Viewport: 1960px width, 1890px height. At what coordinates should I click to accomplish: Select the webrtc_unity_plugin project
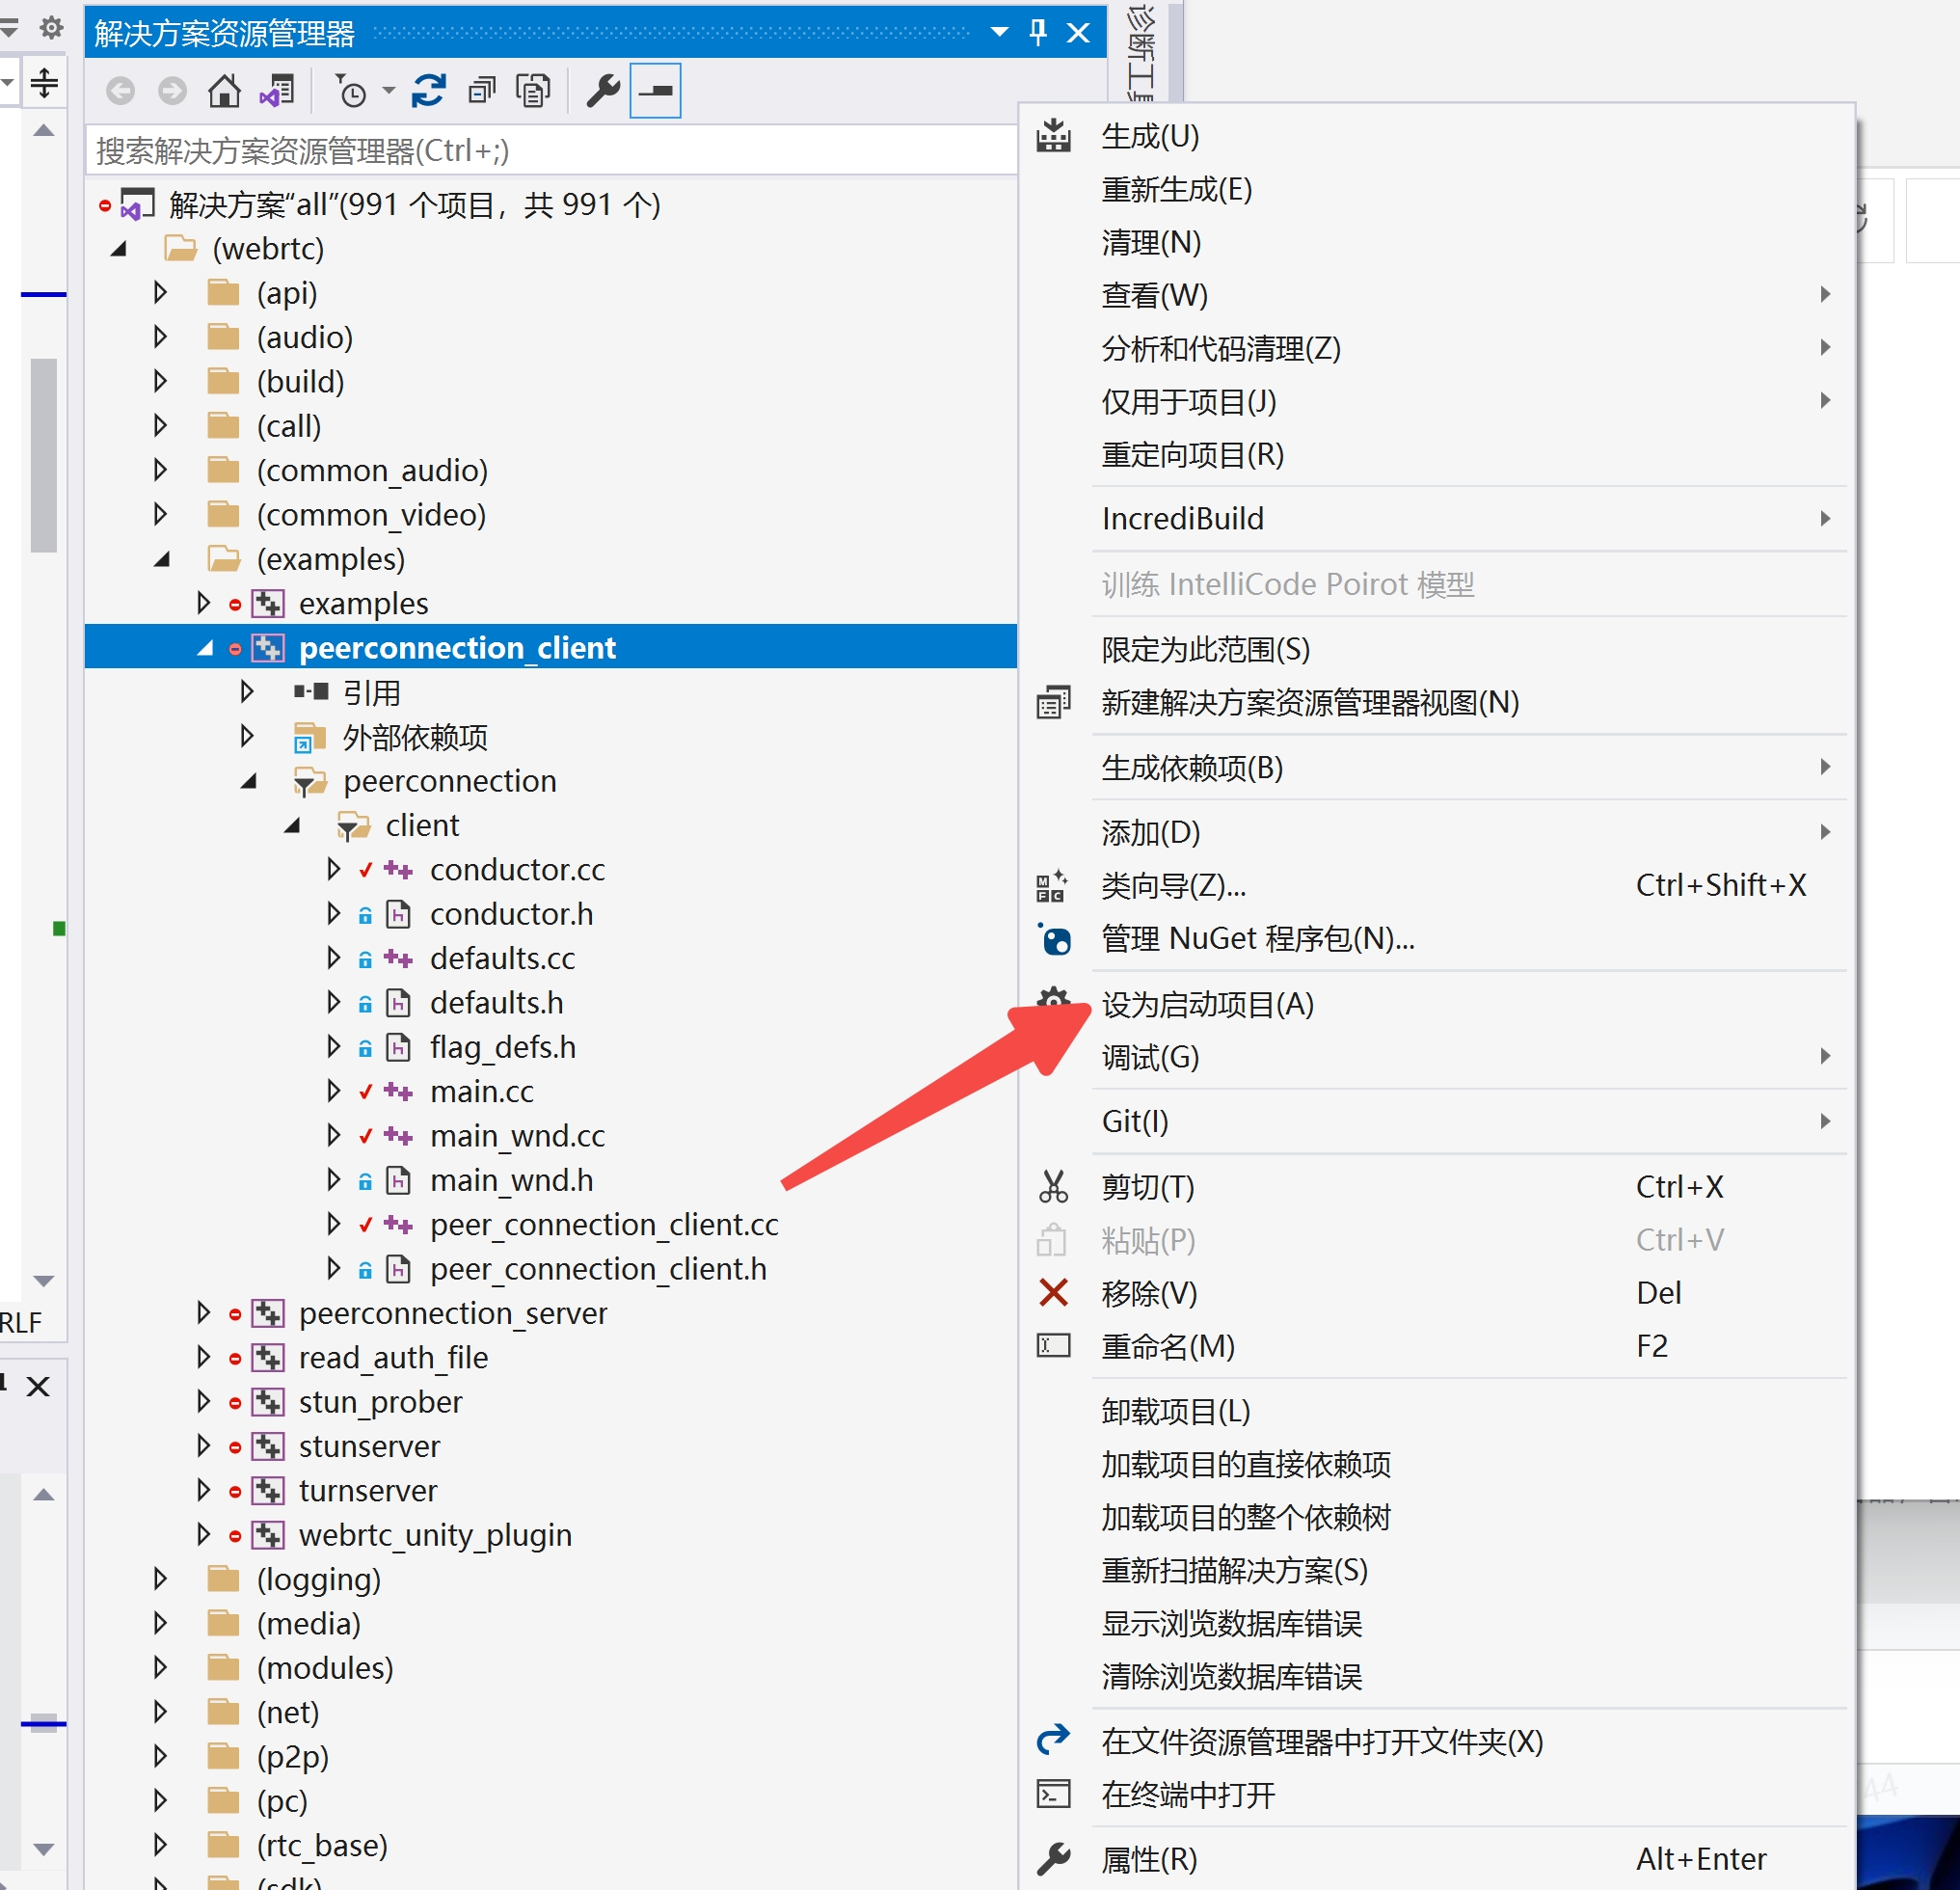[435, 1535]
